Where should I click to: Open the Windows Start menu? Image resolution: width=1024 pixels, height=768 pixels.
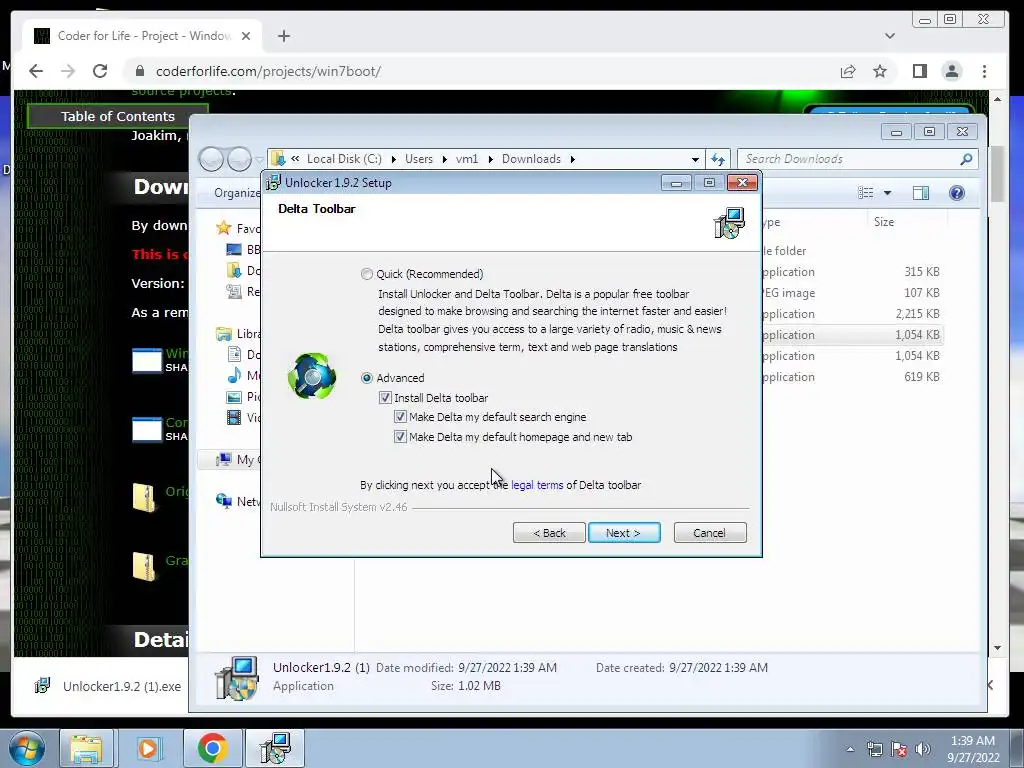pyautogui.click(x=27, y=748)
